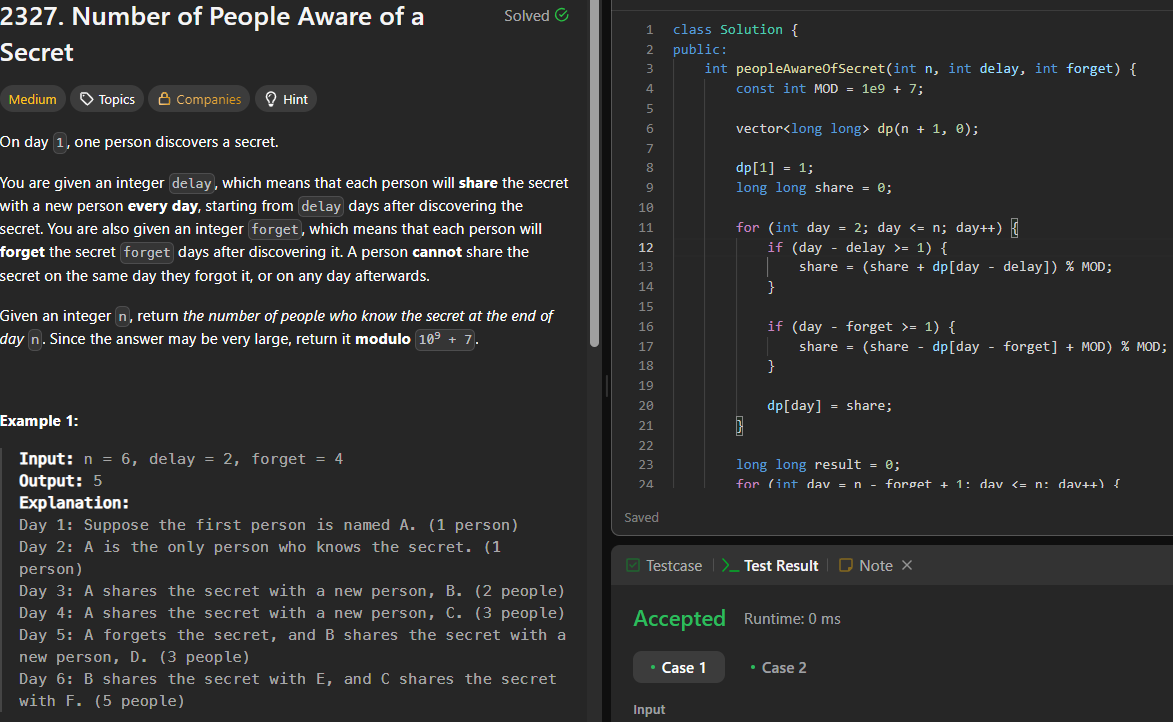Click 'dp[1] = 1;' code line

[x=774, y=168]
